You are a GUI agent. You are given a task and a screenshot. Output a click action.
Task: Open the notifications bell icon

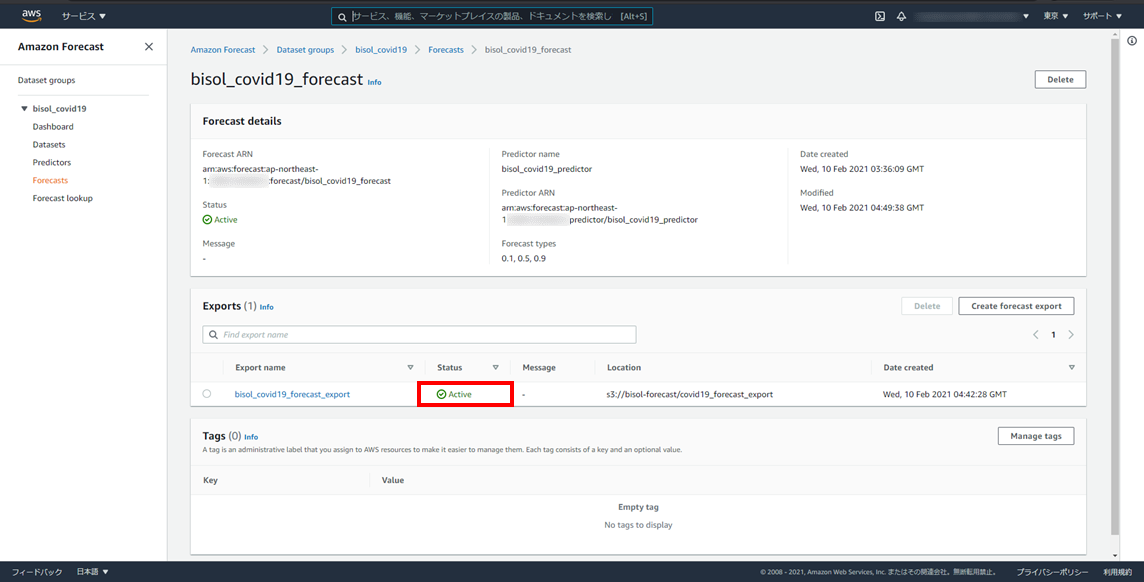coord(901,16)
